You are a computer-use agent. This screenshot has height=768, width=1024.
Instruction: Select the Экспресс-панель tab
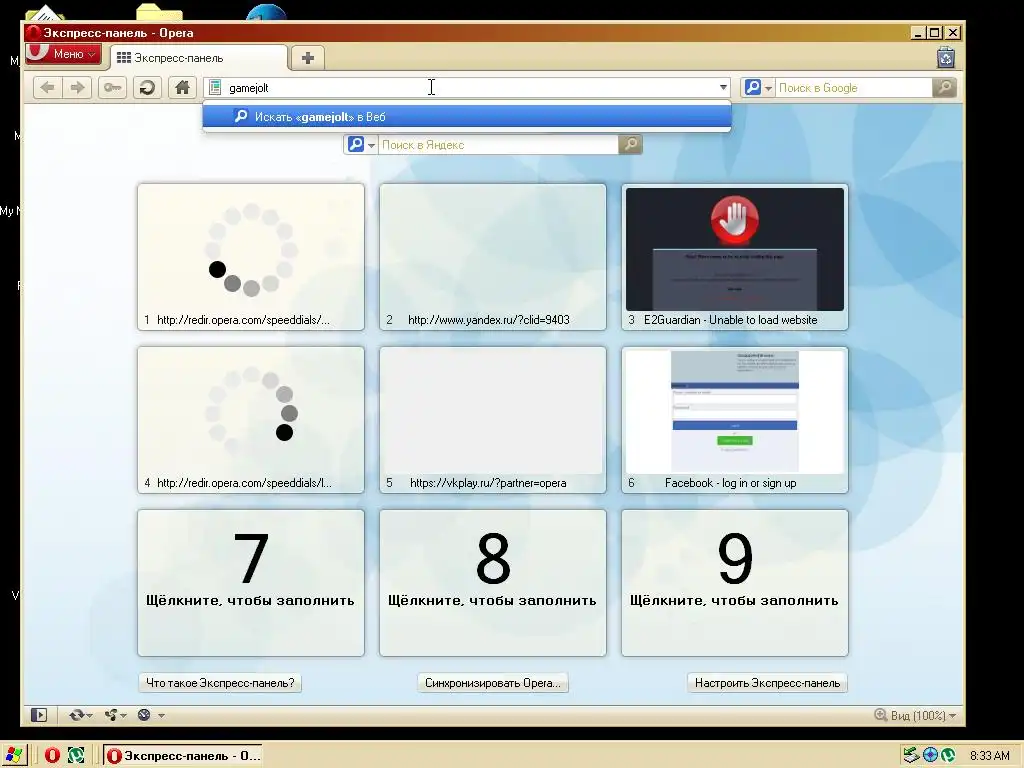(x=198, y=58)
